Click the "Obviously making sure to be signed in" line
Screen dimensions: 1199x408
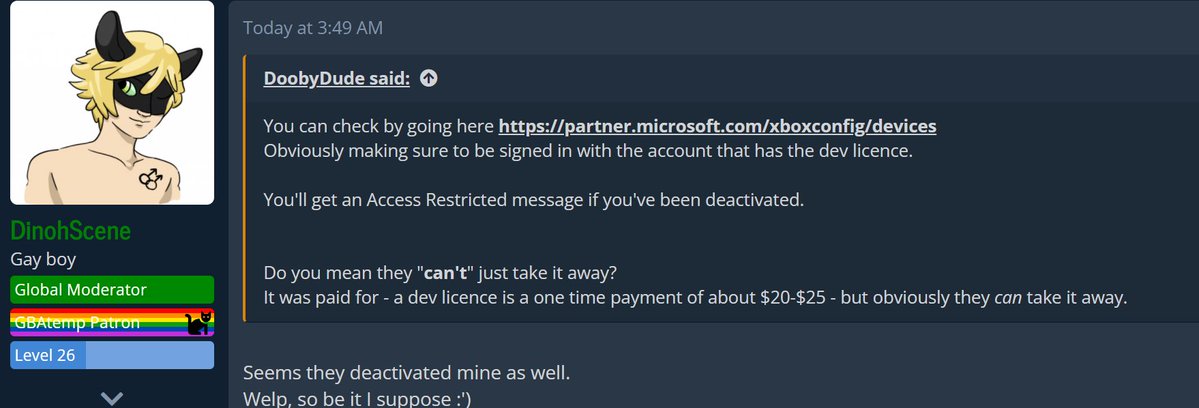click(588, 151)
